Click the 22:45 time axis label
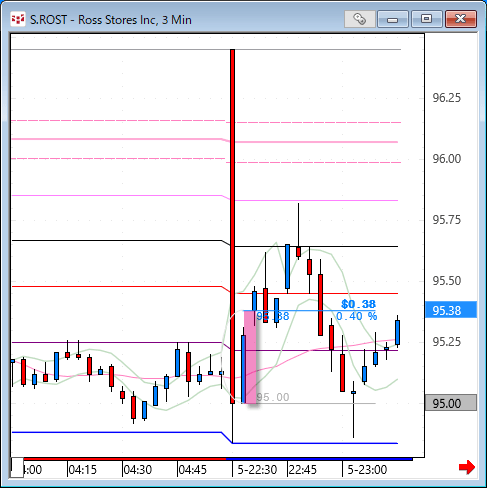 [303, 470]
